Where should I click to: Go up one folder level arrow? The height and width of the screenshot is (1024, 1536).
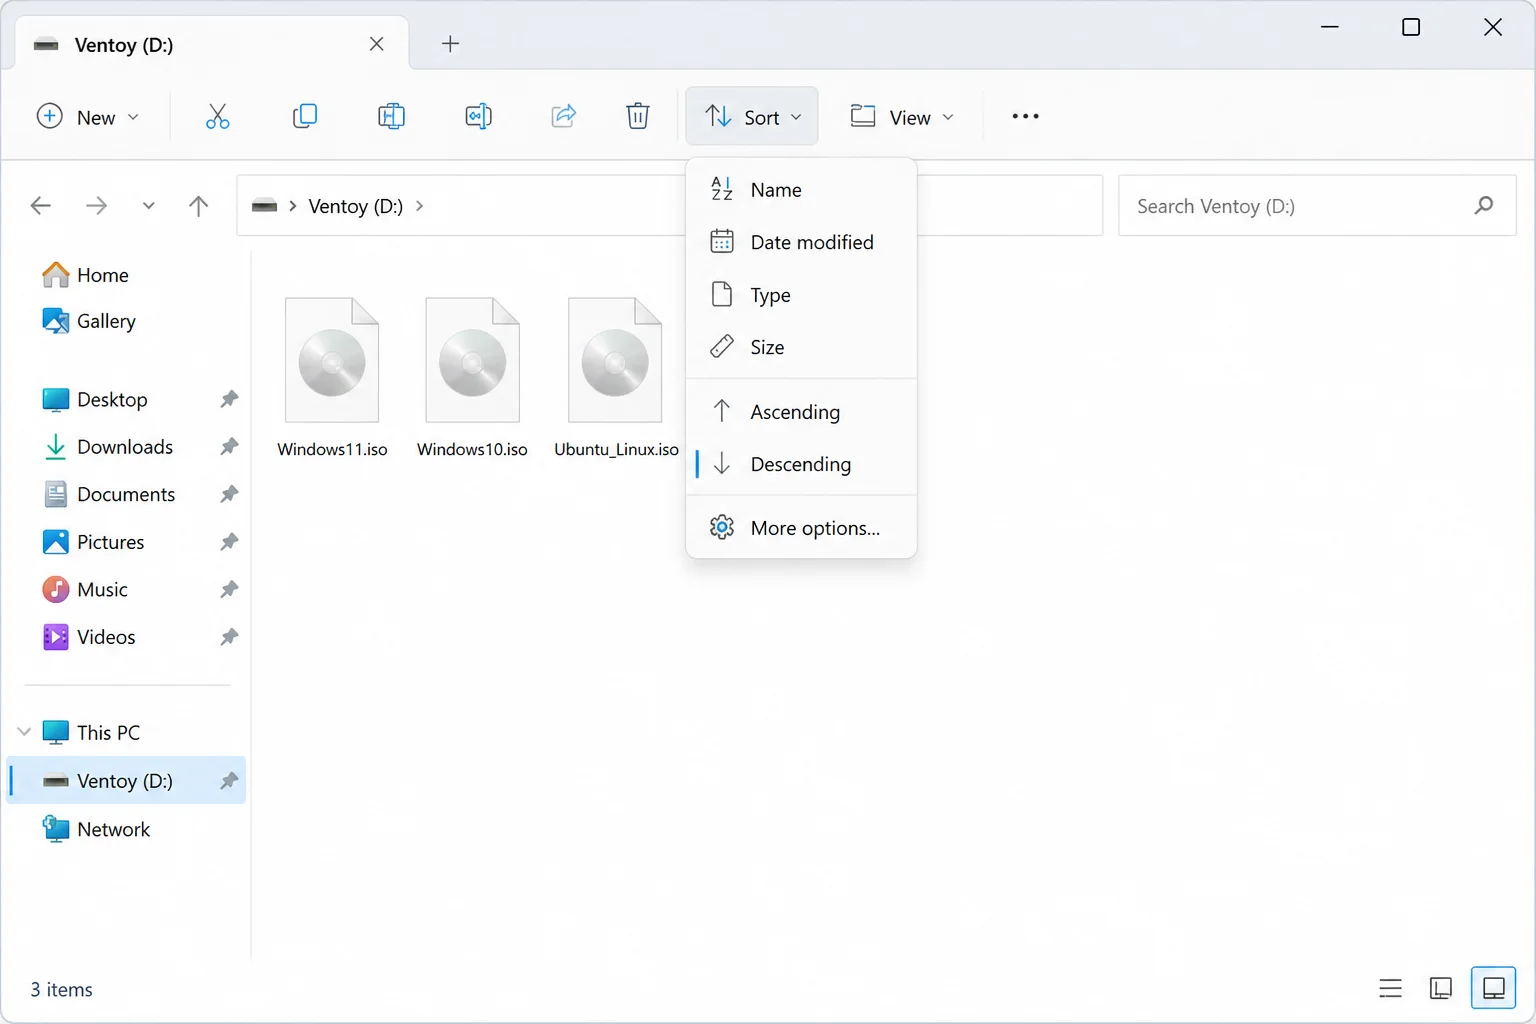click(x=198, y=206)
